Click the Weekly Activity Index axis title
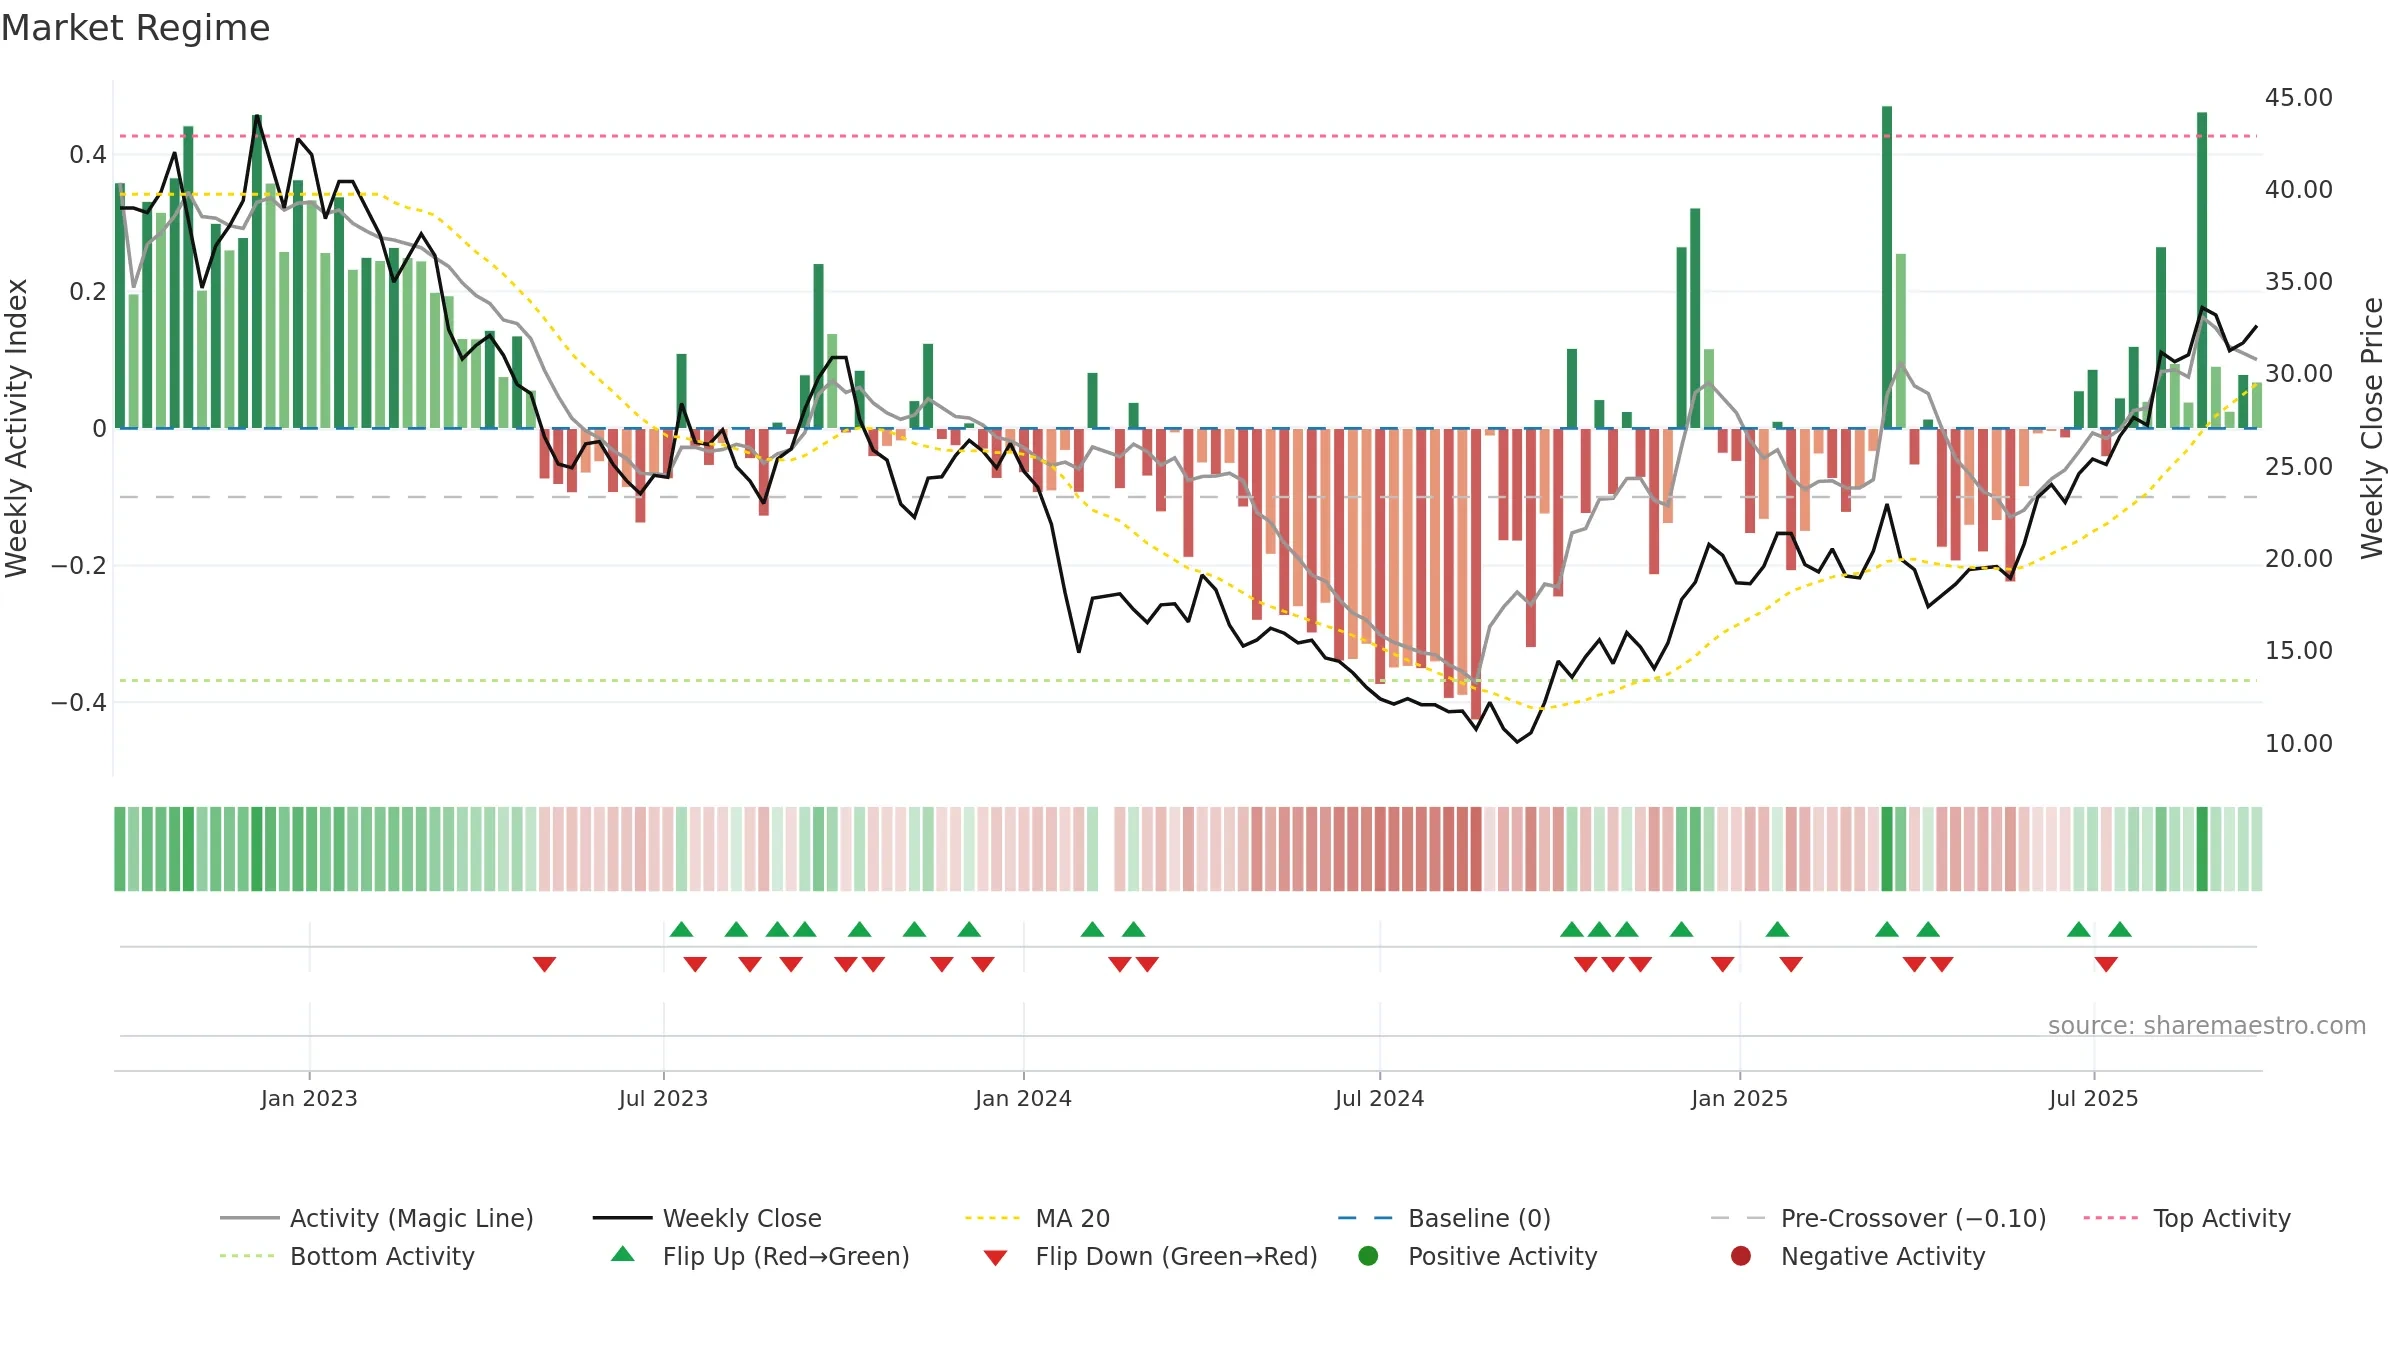Screen dimensions: 2400x1350 point(16,428)
